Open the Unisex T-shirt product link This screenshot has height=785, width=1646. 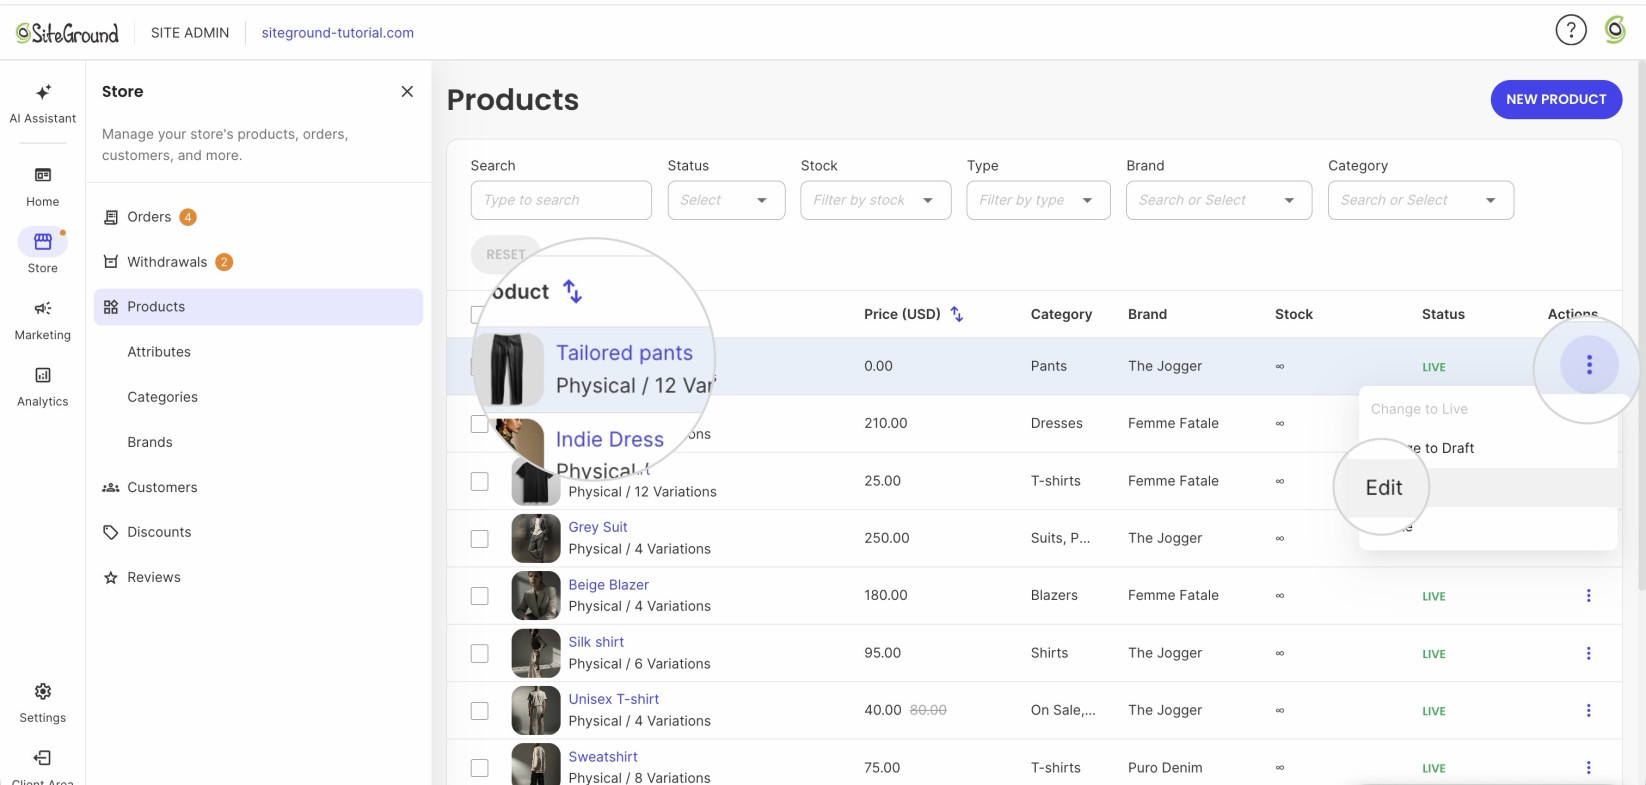pyautogui.click(x=614, y=699)
